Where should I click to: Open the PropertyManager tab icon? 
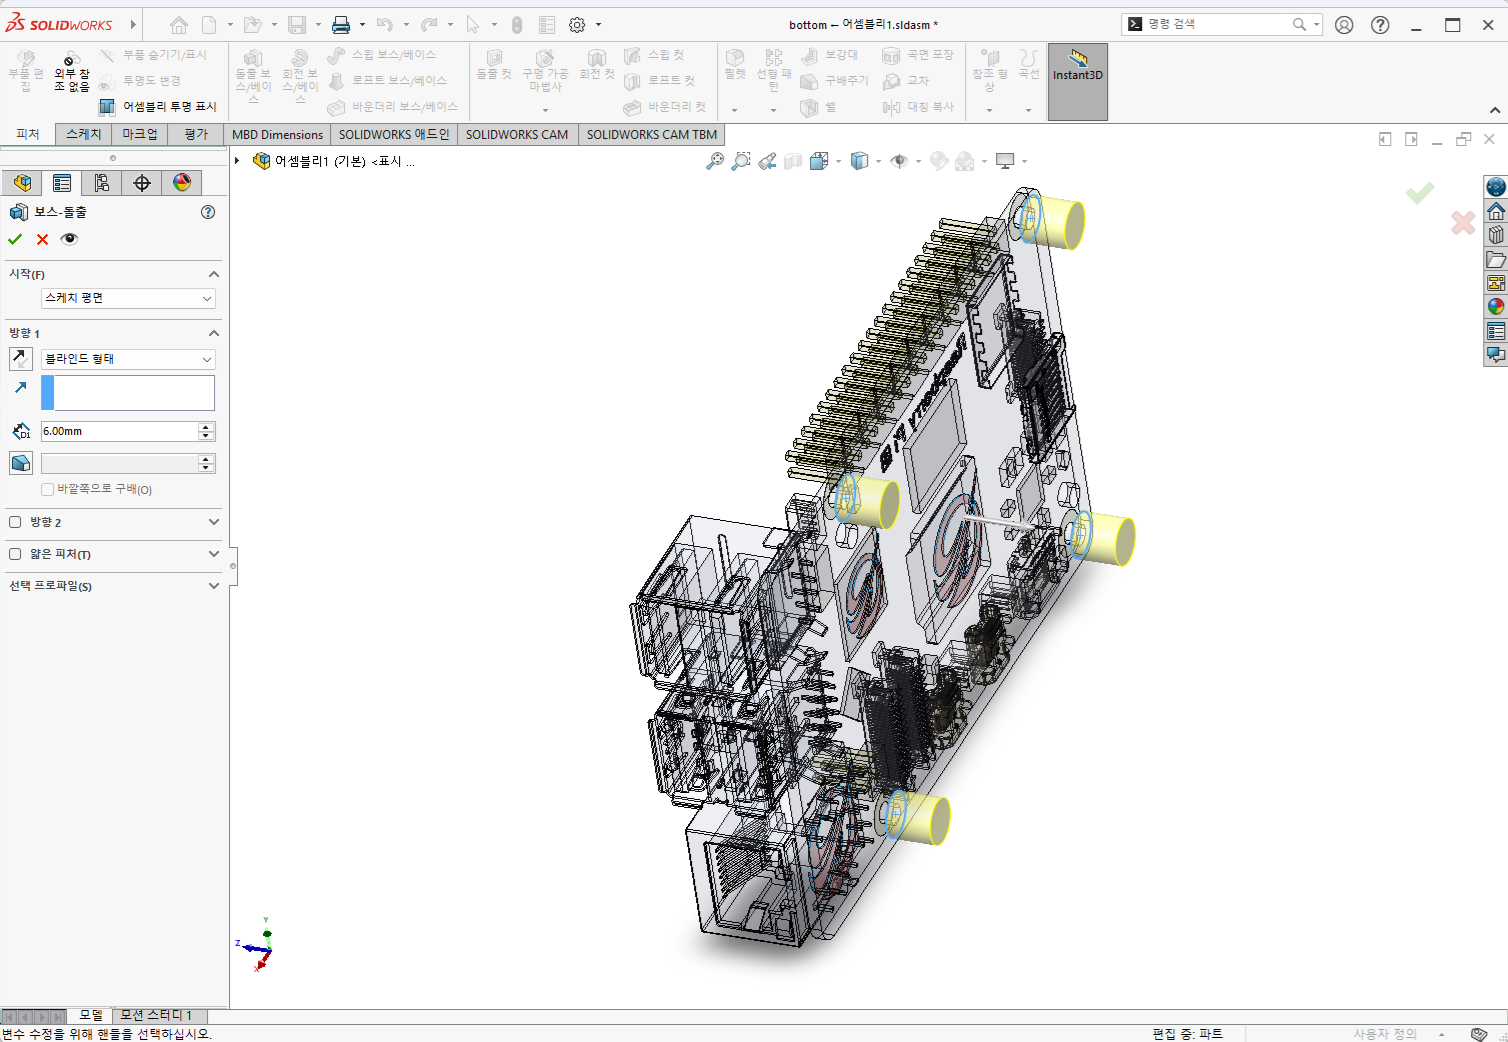(62, 183)
